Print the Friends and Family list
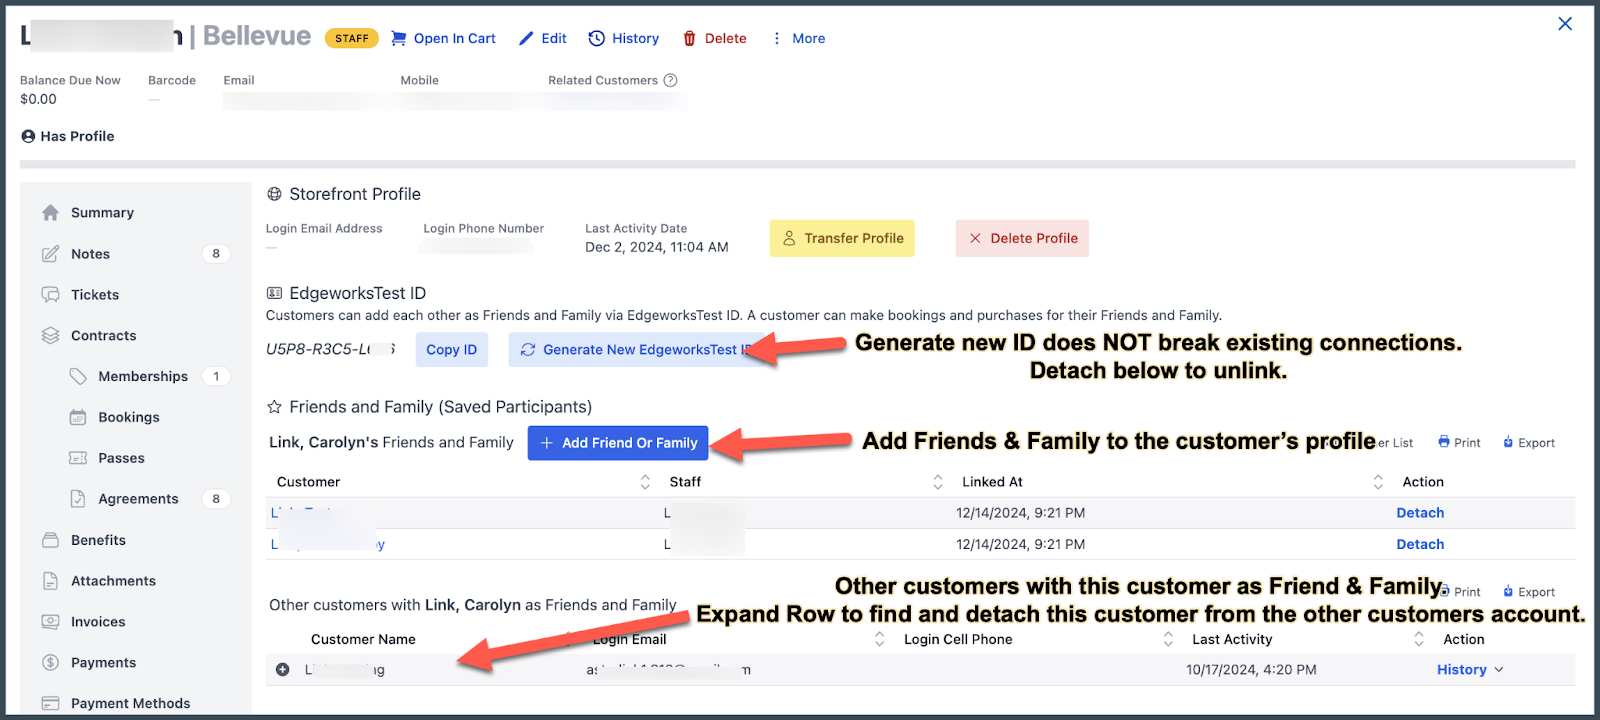The image size is (1600, 720). (x=1459, y=443)
